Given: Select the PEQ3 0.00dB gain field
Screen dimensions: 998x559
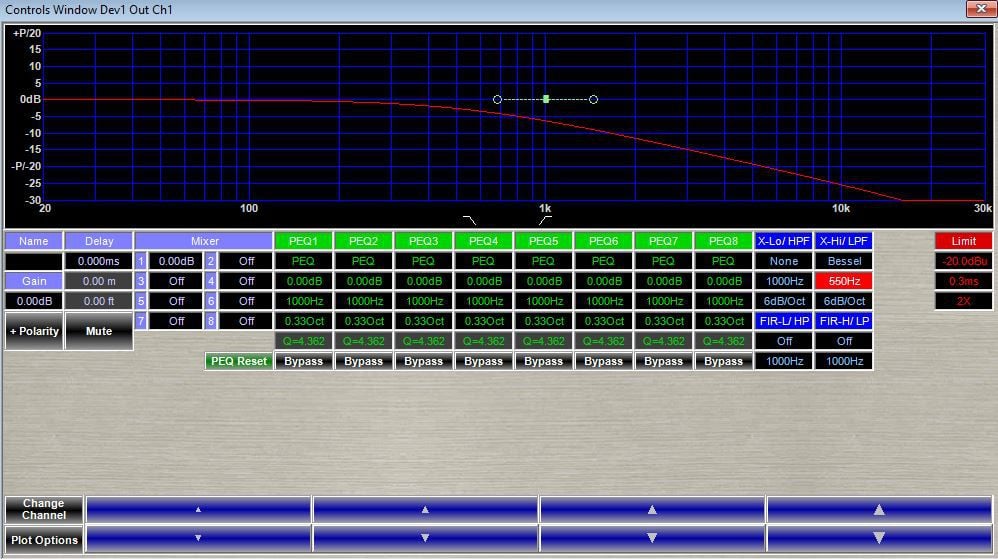Looking at the screenshot, I should tap(423, 281).
